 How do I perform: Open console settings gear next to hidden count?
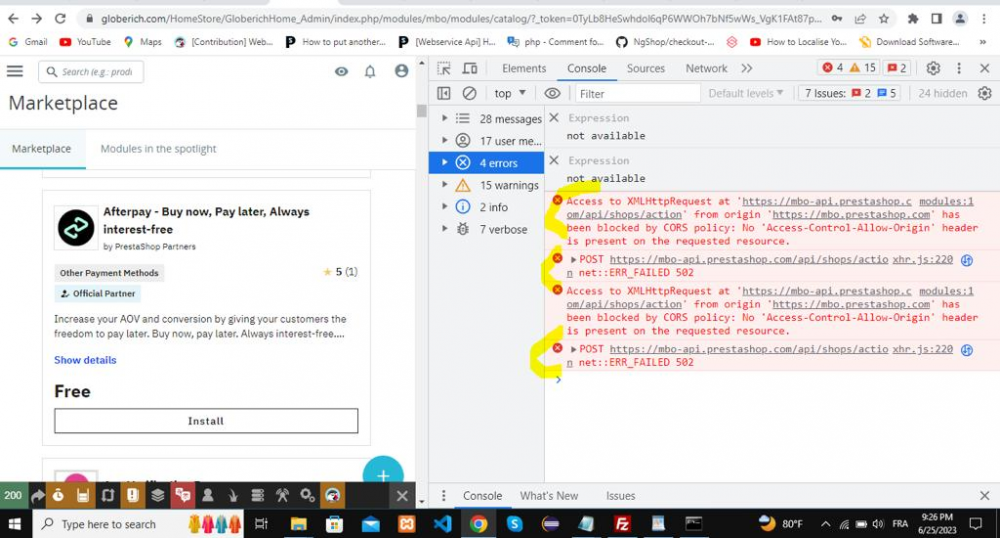coord(984,93)
